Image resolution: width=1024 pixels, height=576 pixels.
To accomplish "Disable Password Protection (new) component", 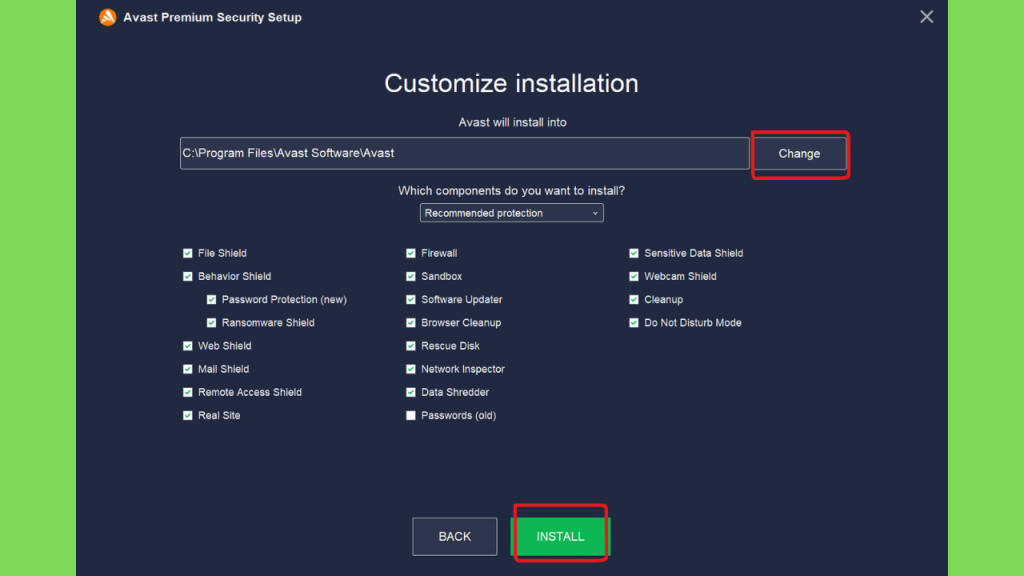I will pos(211,299).
